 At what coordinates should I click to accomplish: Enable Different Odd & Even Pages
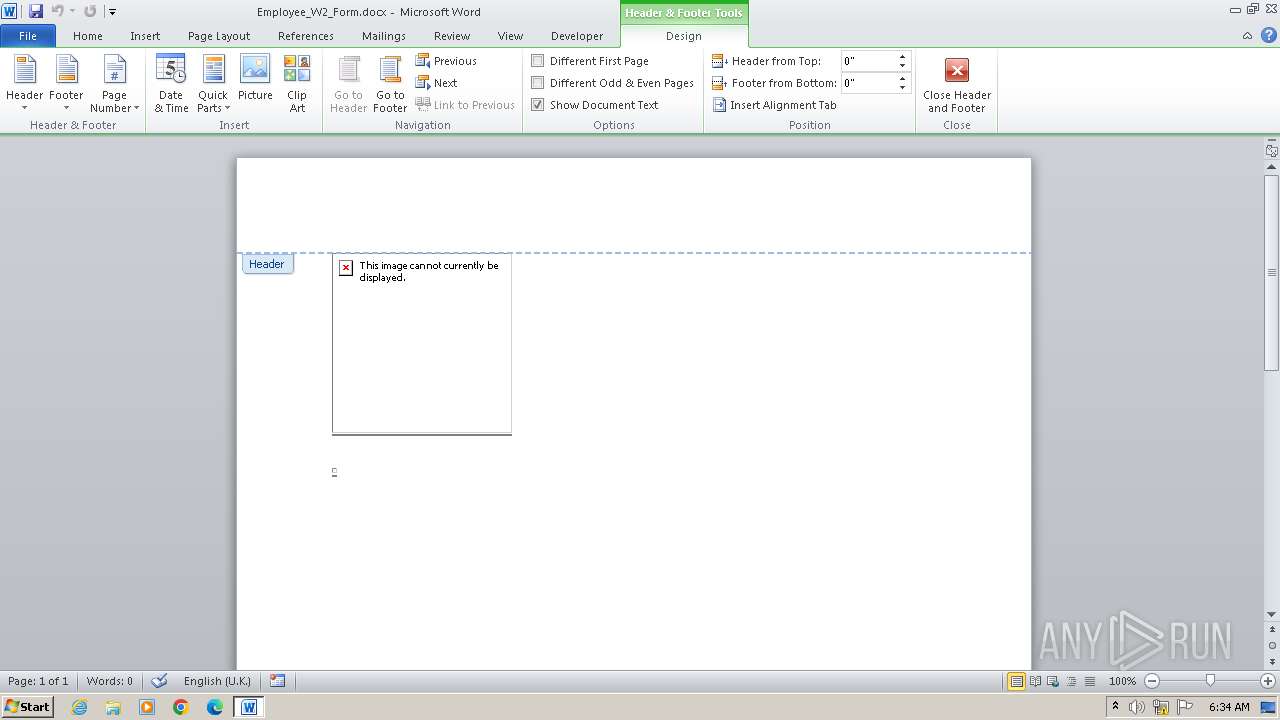coord(612,83)
